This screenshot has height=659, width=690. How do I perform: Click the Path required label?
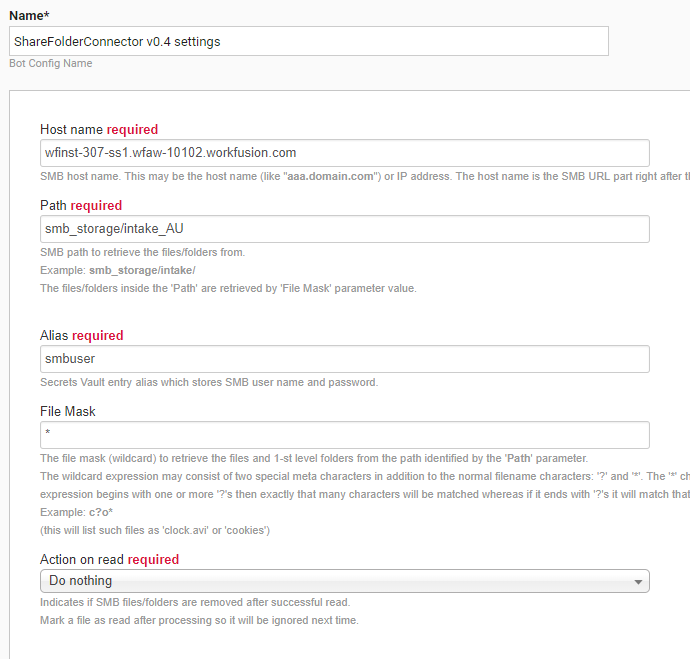click(81, 205)
